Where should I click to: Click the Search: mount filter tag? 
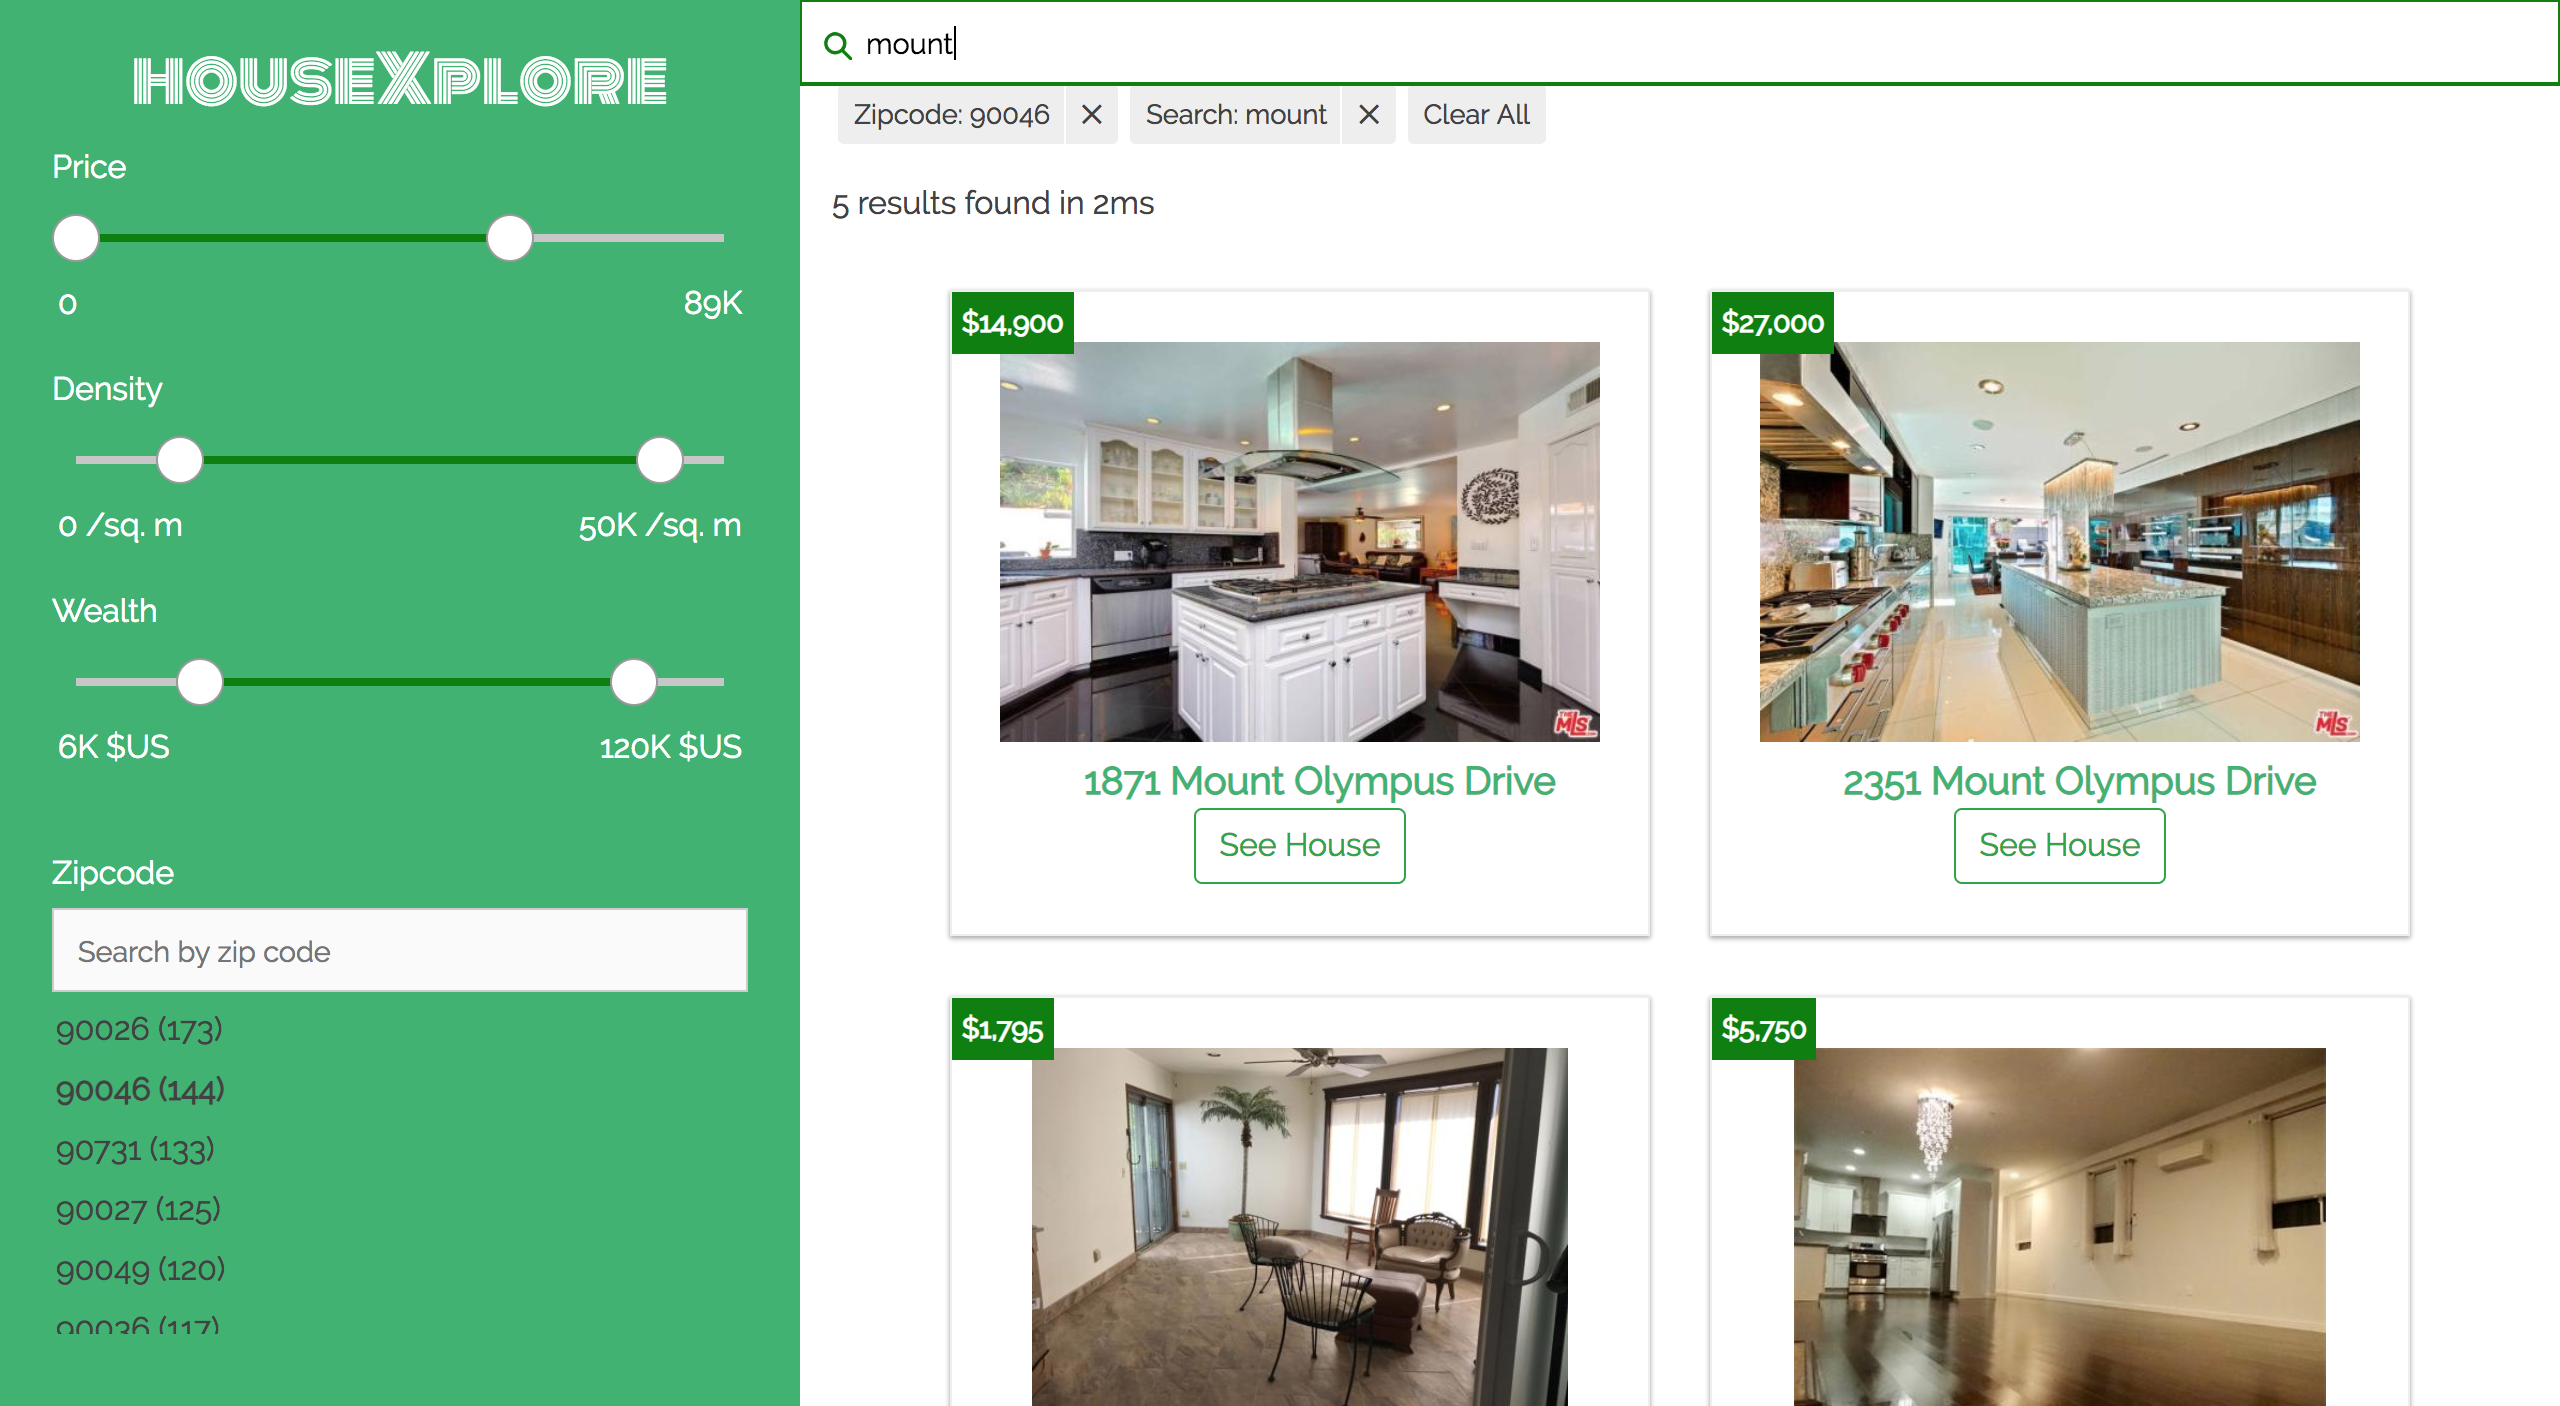(1236, 115)
